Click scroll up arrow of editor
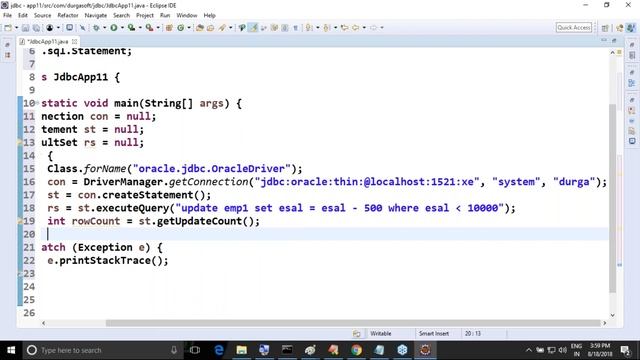Viewport: 640px width, 360px height. pyautogui.click(x=613, y=53)
